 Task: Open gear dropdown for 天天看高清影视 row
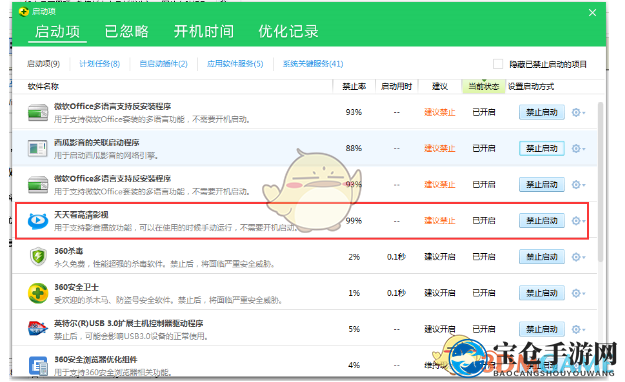(578, 221)
